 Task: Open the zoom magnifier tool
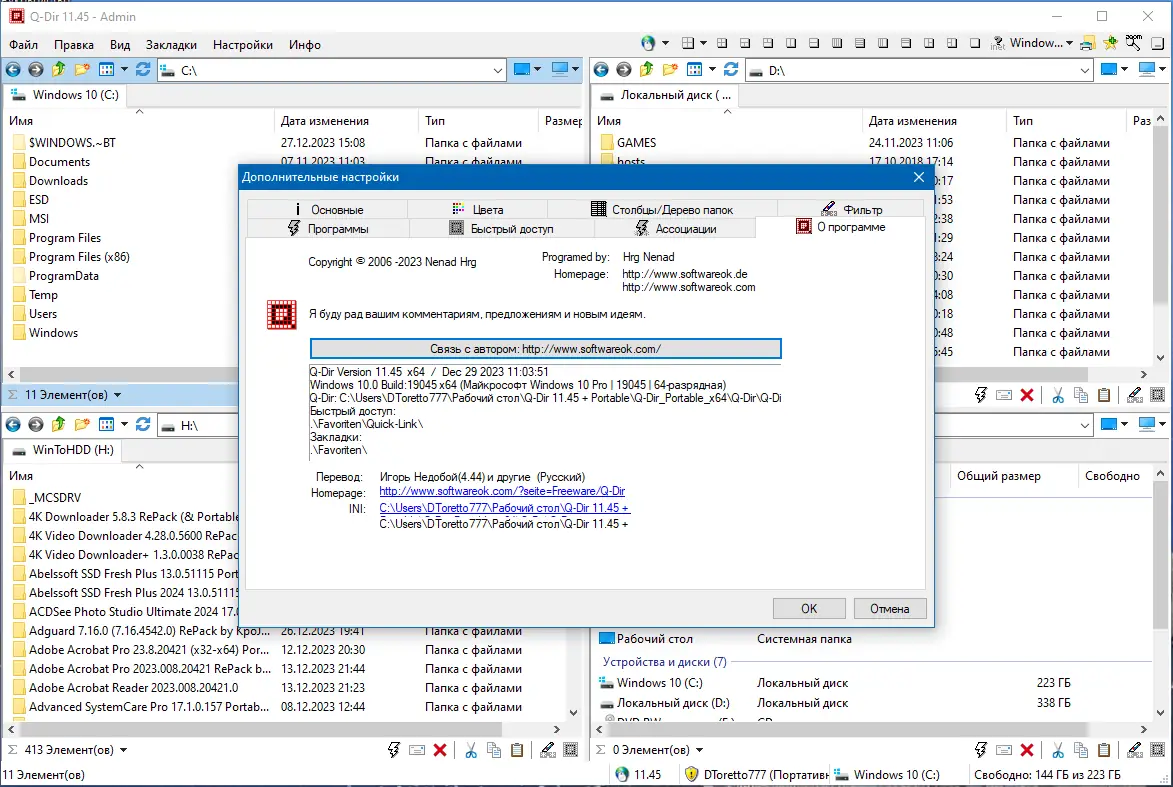tap(1134, 43)
